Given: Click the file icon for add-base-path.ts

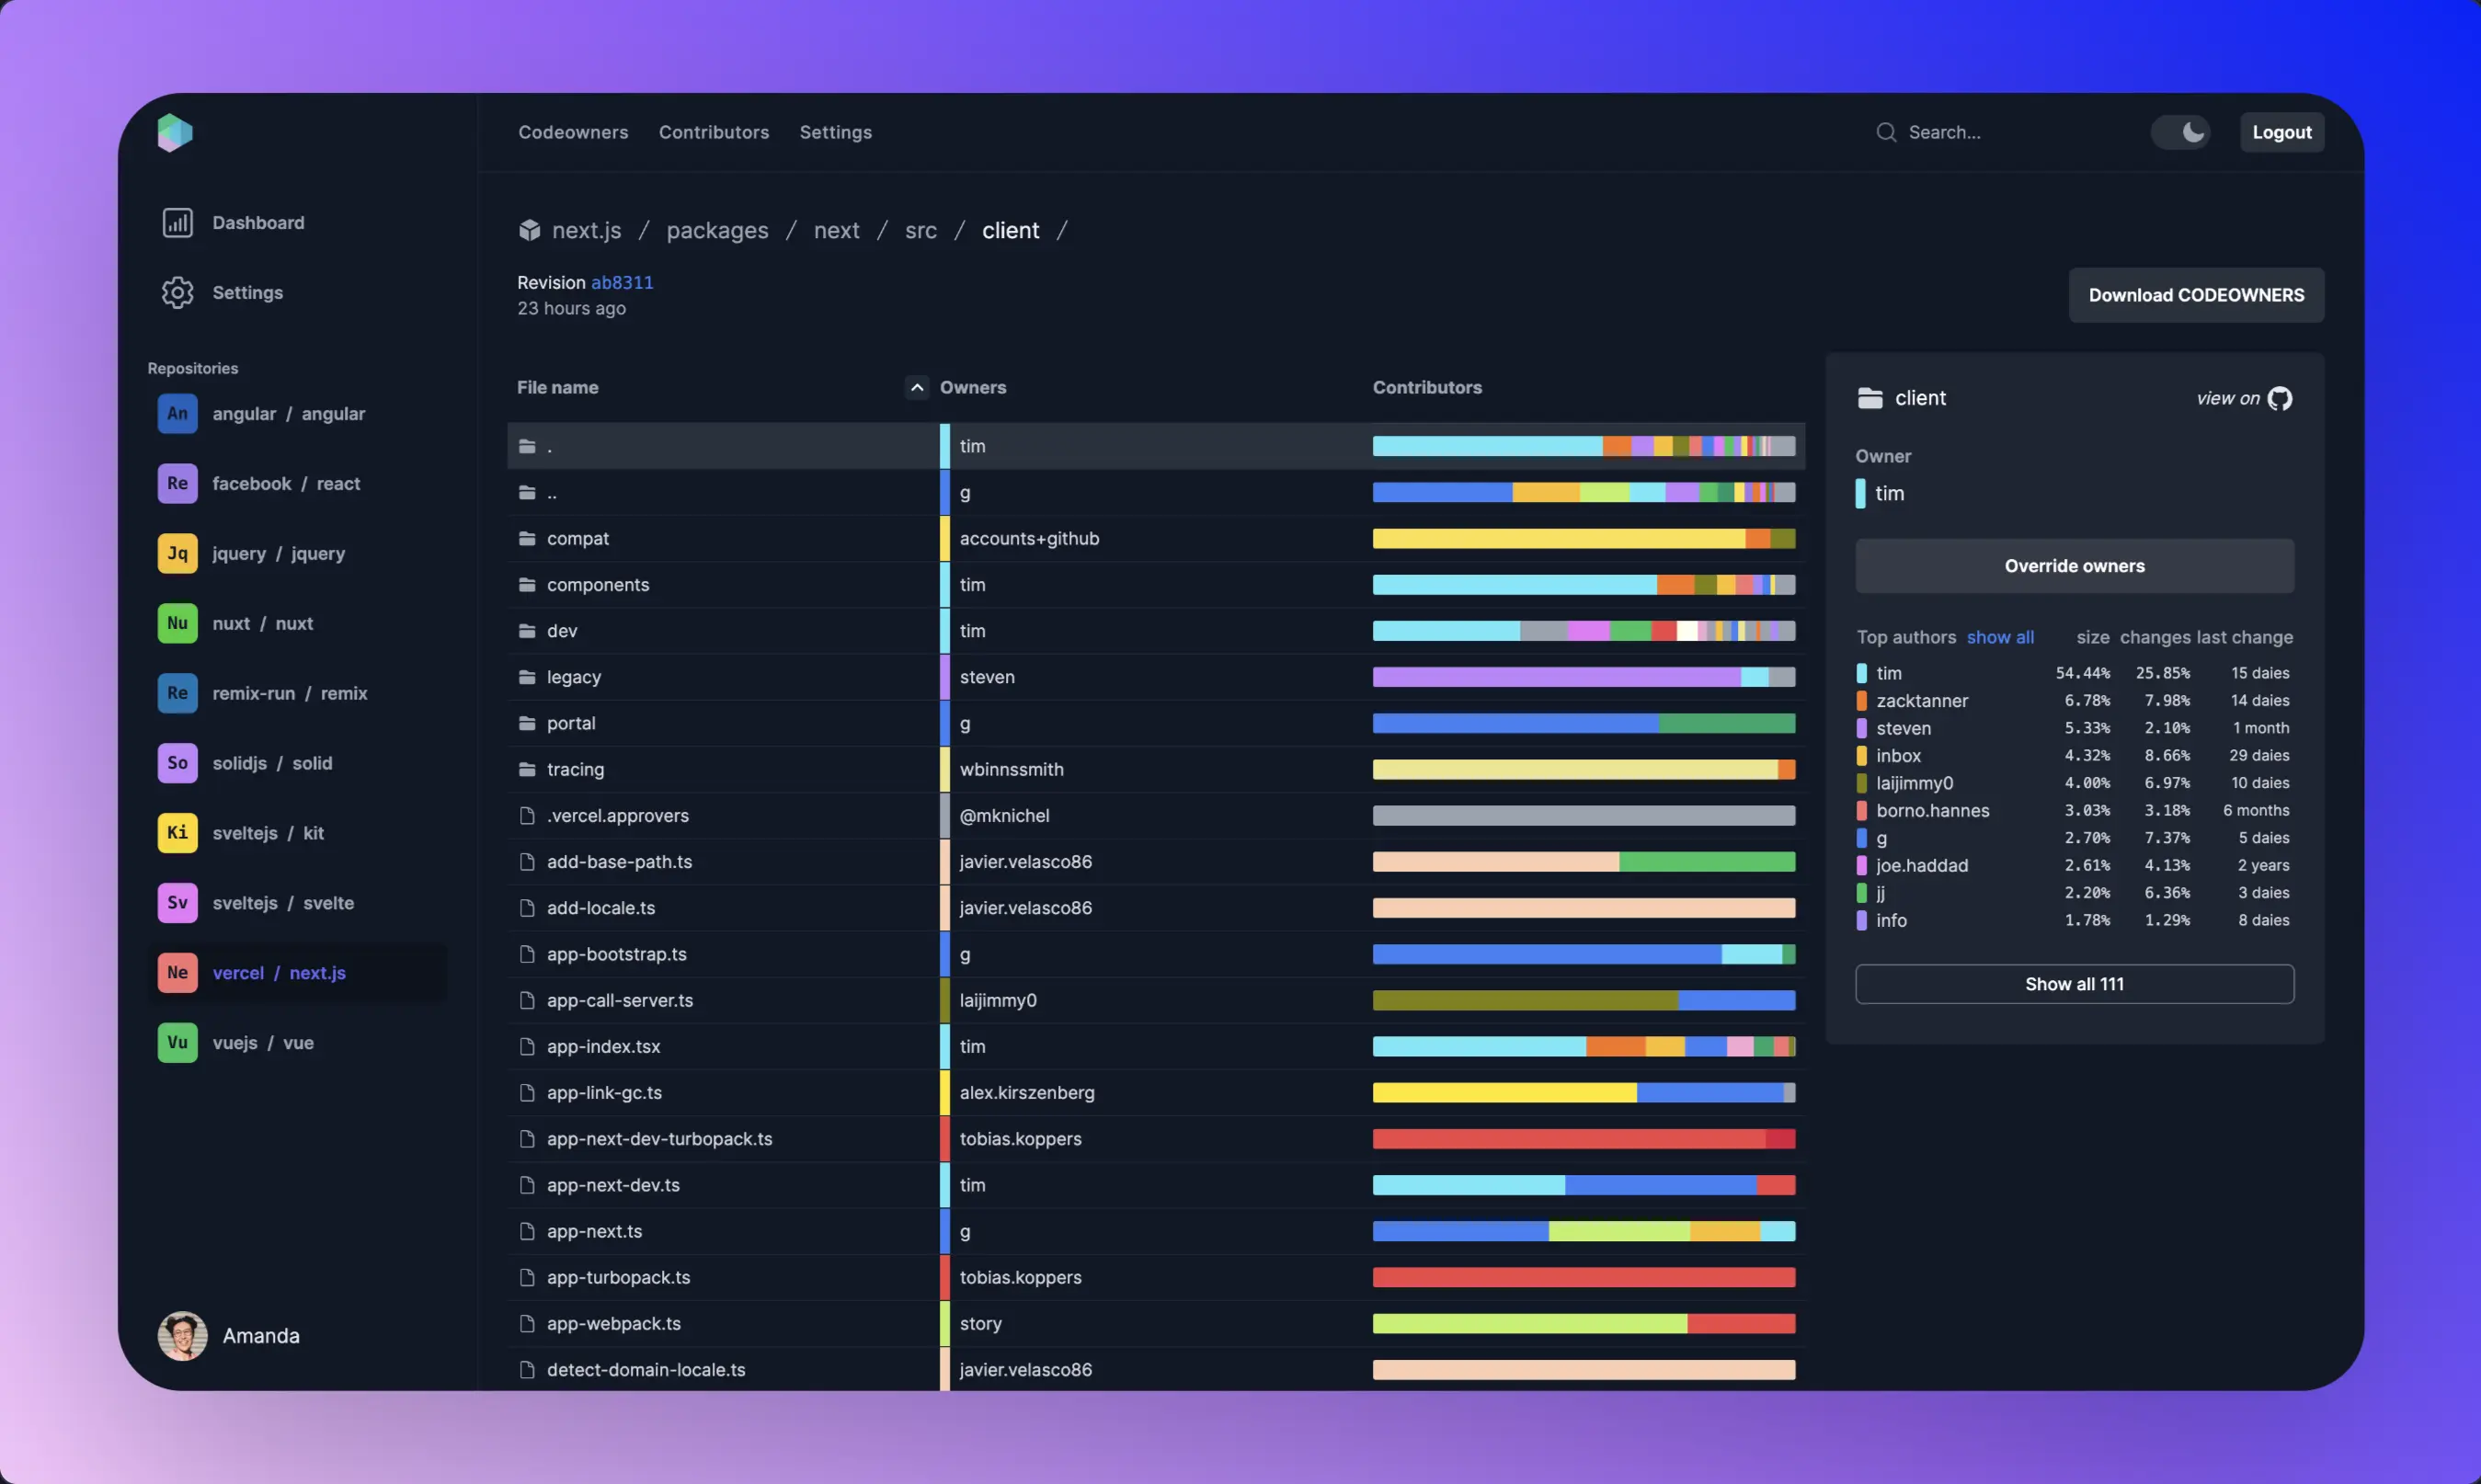Looking at the screenshot, I should pyautogui.click(x=527, y=862).
